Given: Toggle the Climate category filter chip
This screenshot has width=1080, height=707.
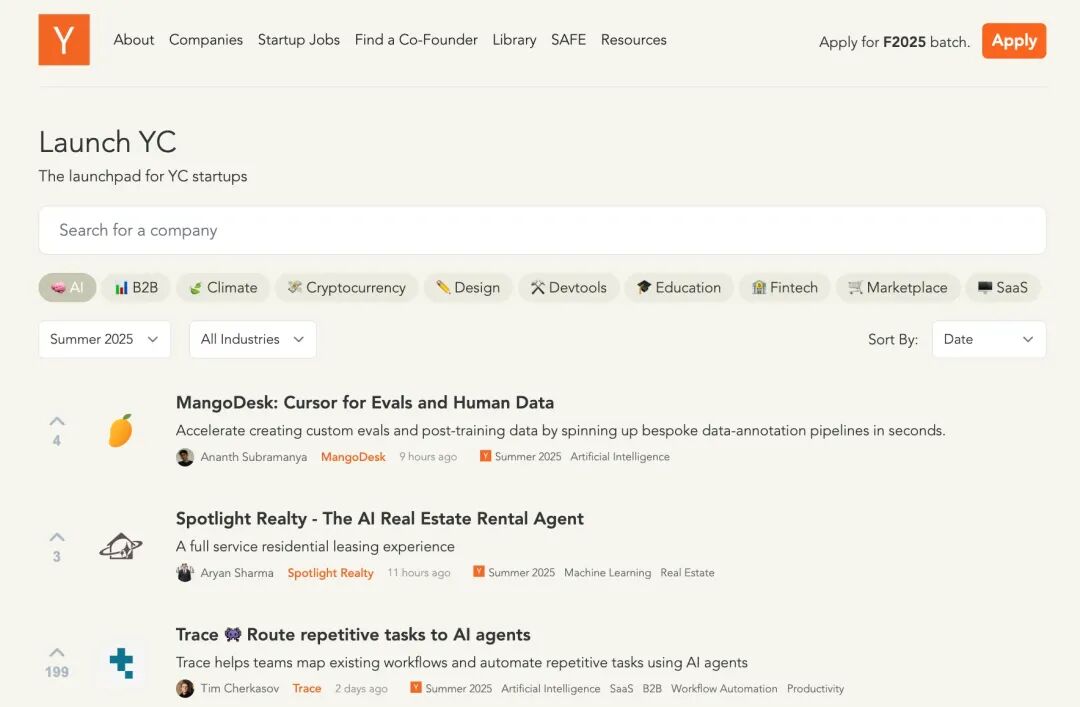Looking at the screenshot, I should click(223, 287).
